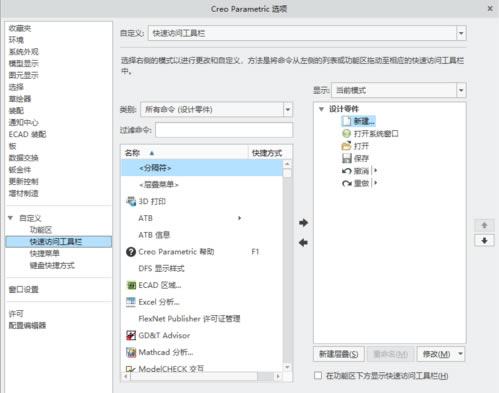Move selected item up with up arrow
Screen dimensions: 499x393
484,225
